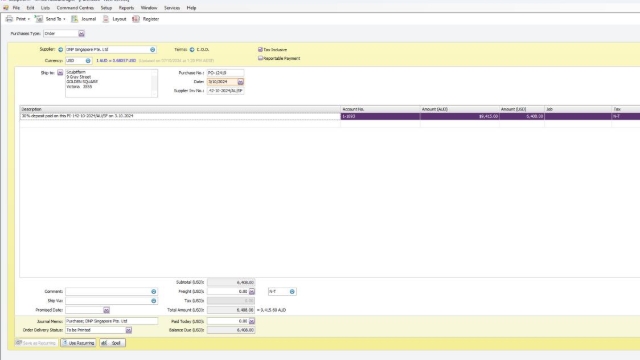Click the Total Amount value field
The height and width of the screenshot is (360, 640).
pyautogui.click(x=231, y=310)
